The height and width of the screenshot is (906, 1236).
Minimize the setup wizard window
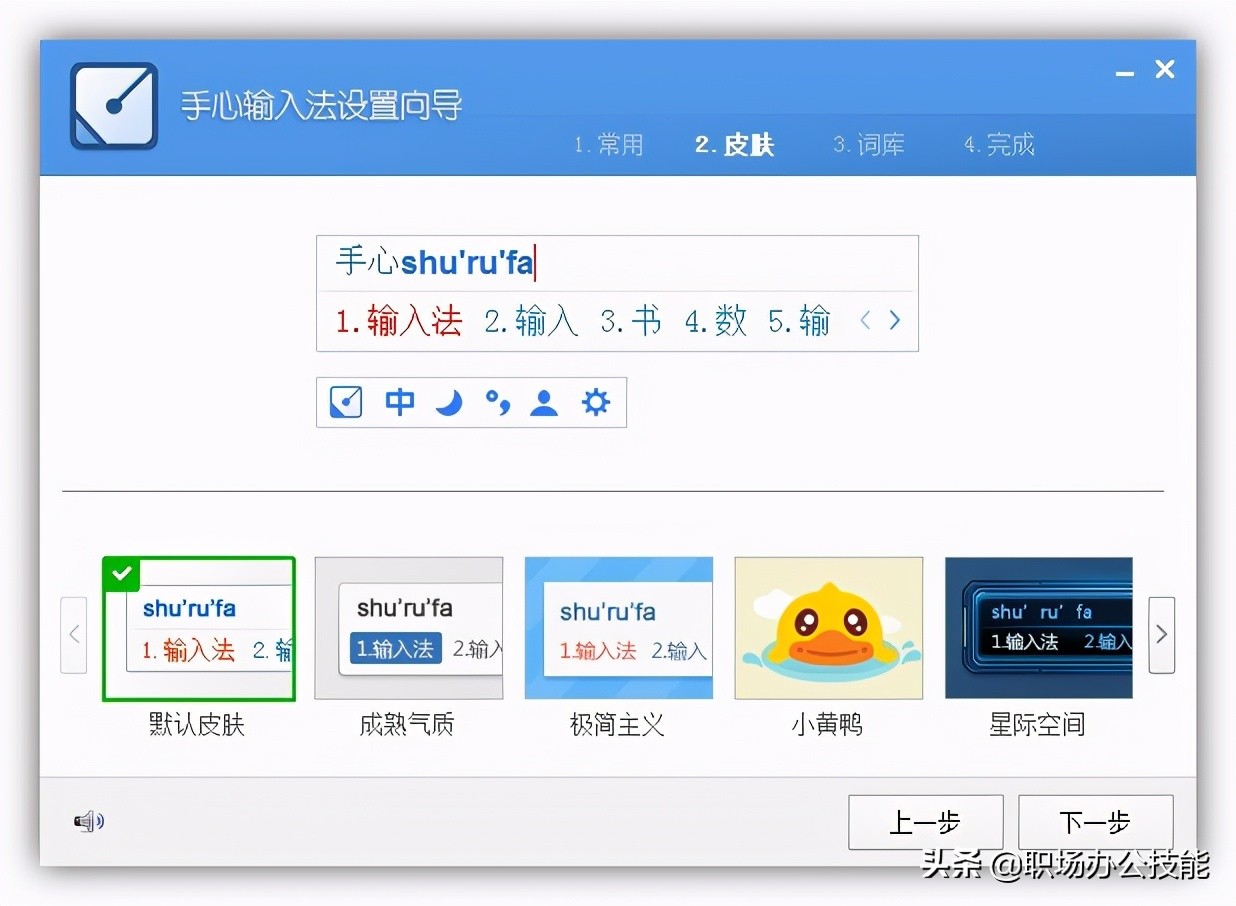tap(1125, 72)
